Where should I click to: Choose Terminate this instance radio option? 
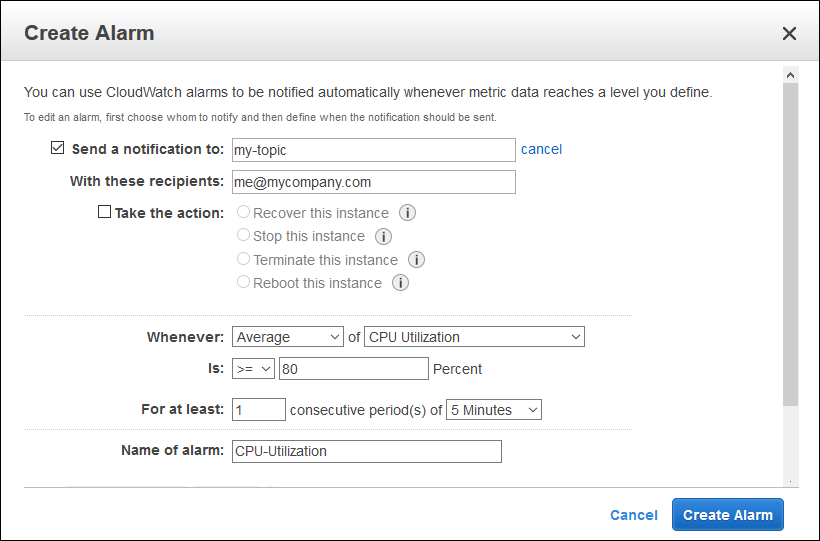tap(243, 260)
